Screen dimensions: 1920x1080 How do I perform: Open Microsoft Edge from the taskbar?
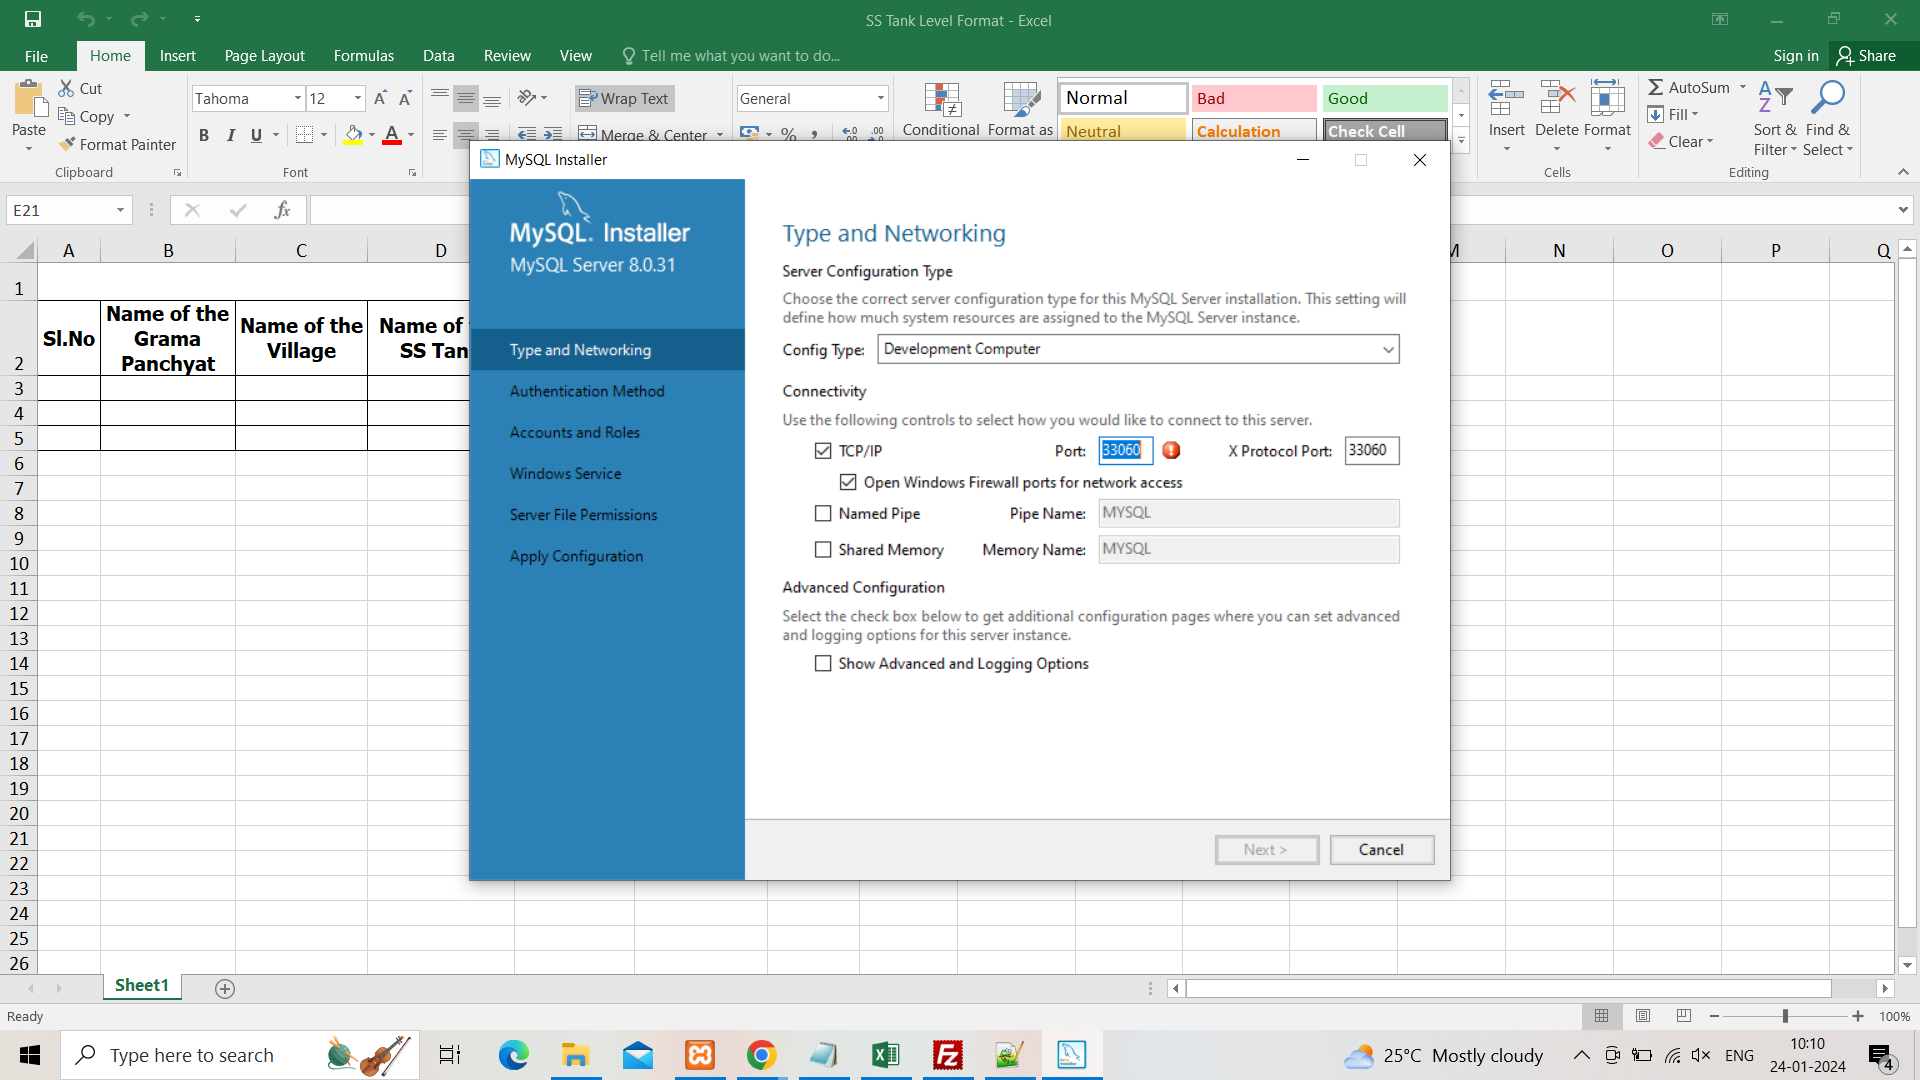click(x=513, y=1055)
